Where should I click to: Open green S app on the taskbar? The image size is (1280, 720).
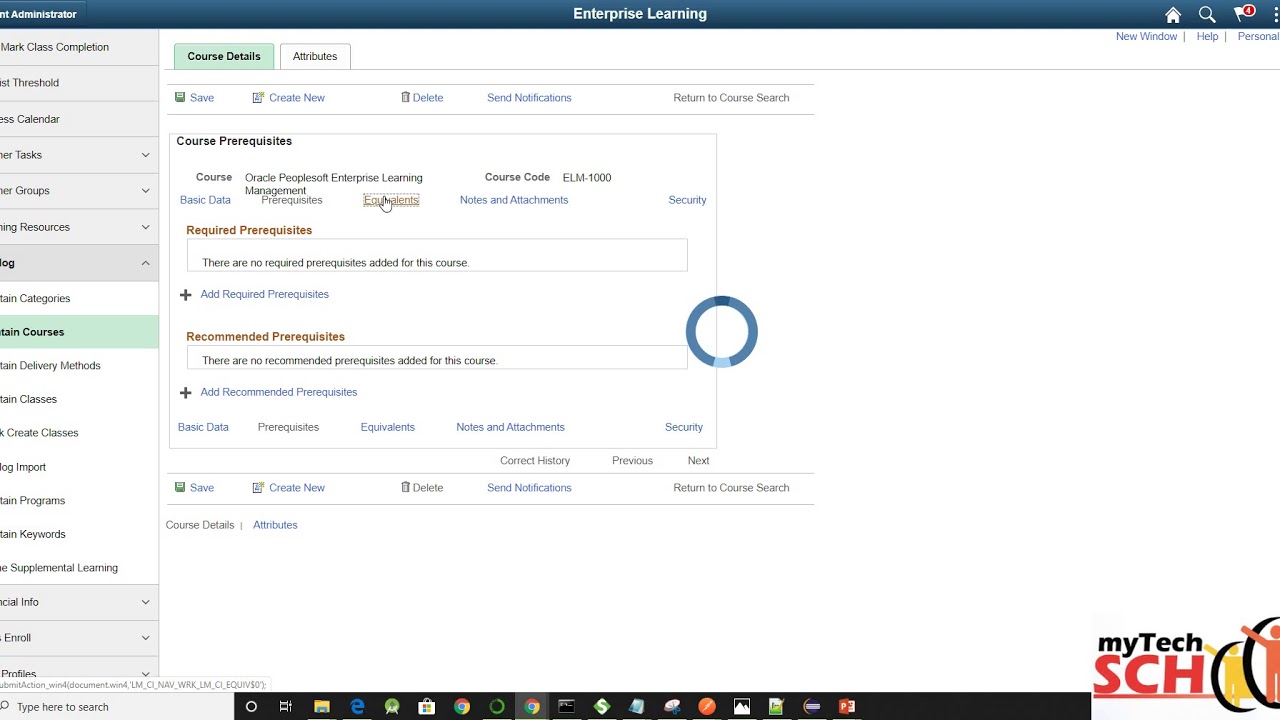tap(602, 707)
